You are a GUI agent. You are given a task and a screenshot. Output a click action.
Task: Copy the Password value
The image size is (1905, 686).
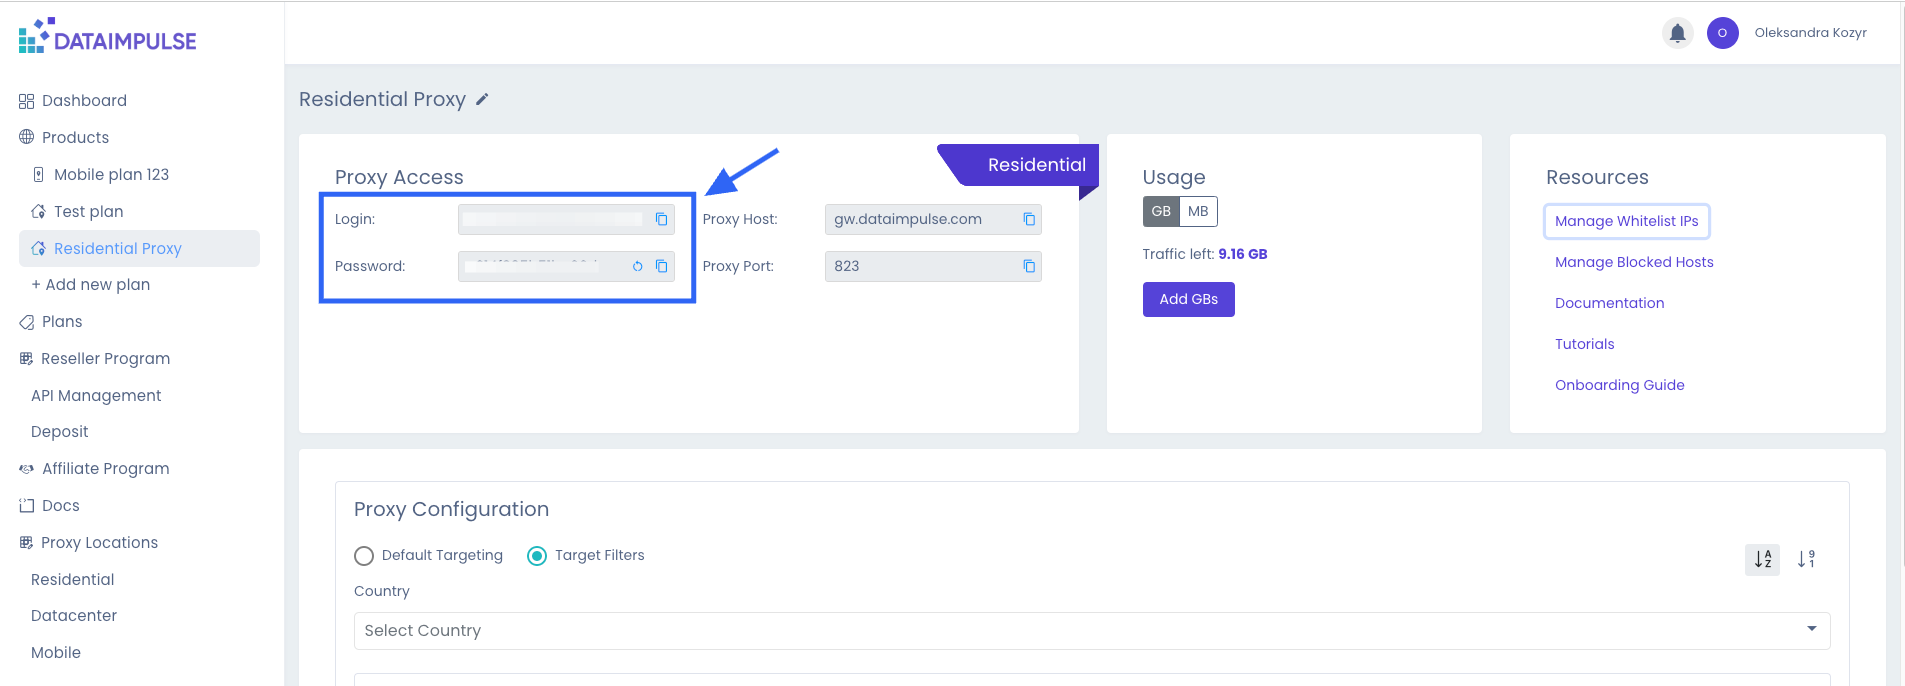click(661, 266)
